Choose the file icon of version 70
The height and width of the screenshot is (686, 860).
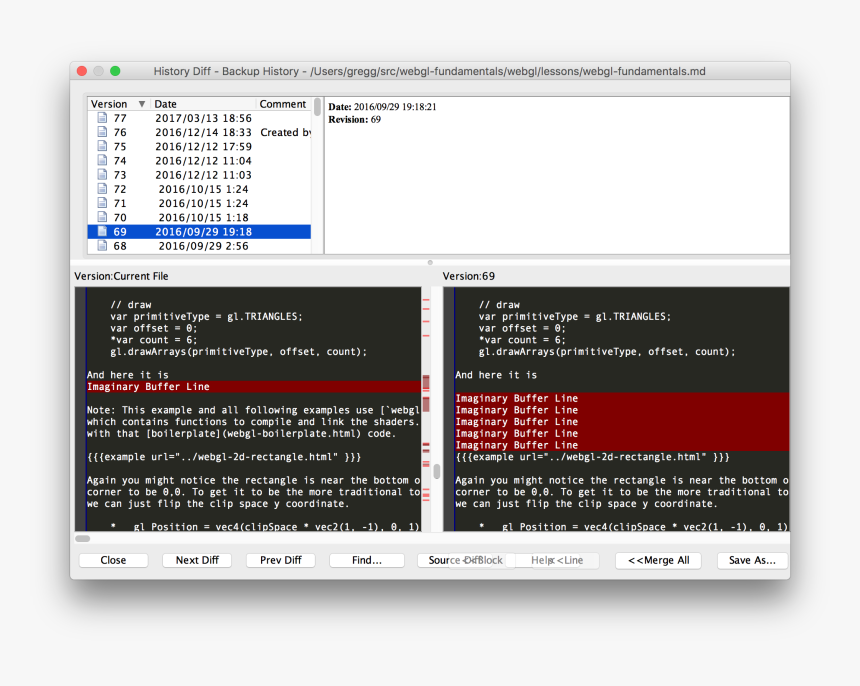[x=101, y=217]
